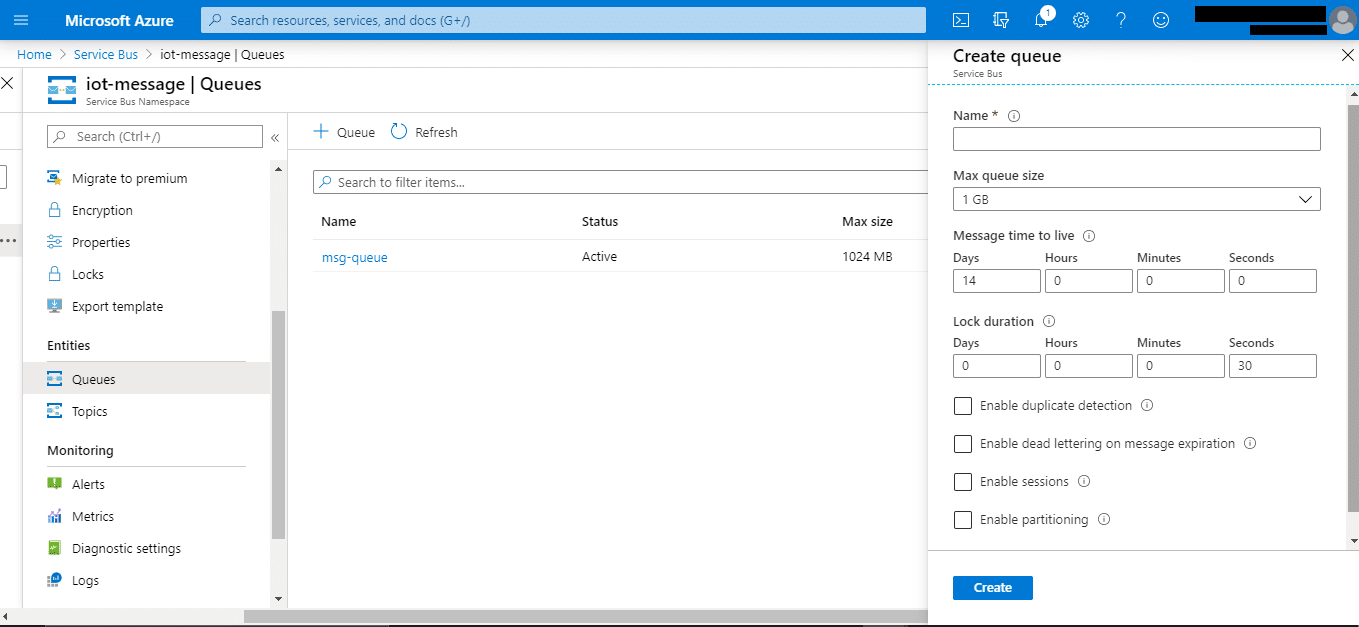1359x627 pixels.
Task: Check Enable dead lettering on message expiration
Action: [x=963, y=444]
